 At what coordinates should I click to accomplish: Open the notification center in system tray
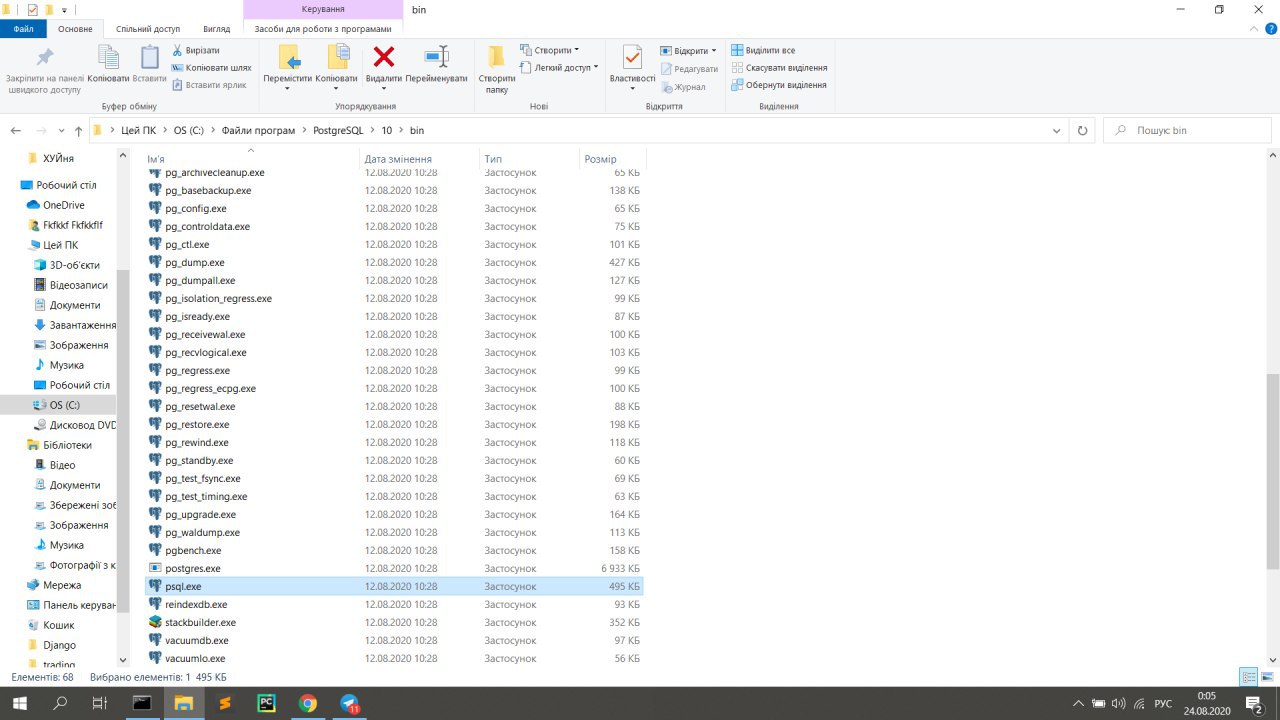pyautogui.click(x=1254, y=704)
